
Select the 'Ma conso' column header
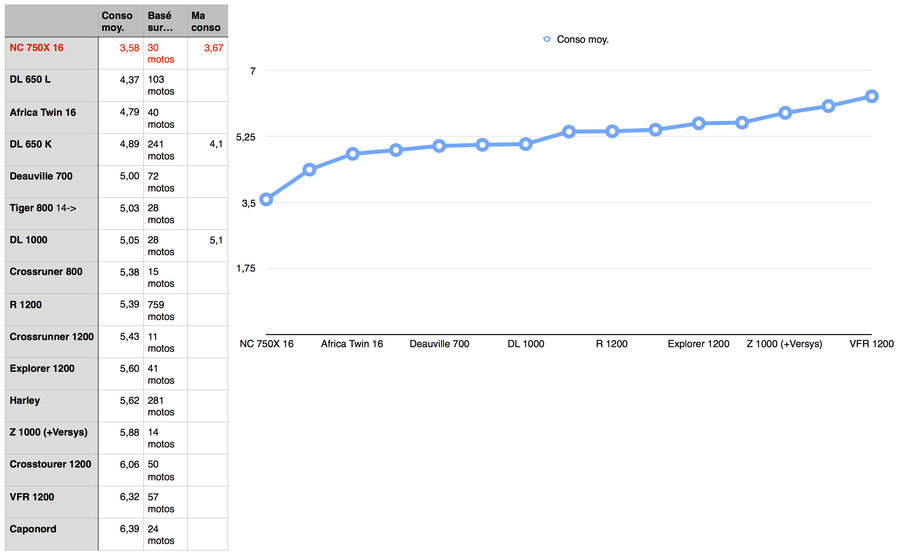tap(207, 21)
